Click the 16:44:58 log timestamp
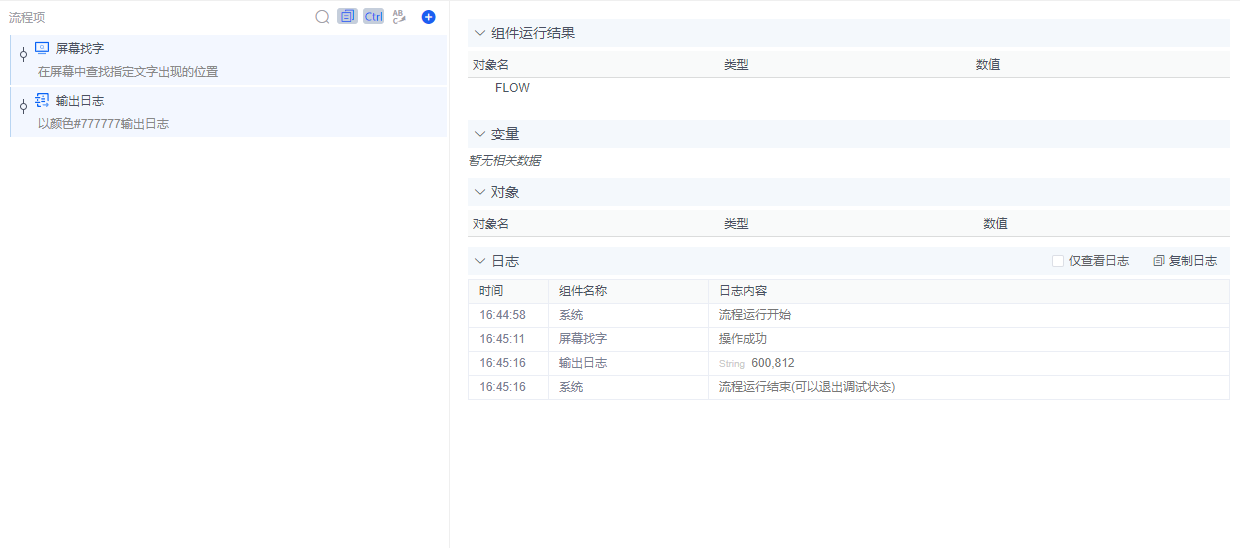Image resolution: width=1240 pixels, height=548 pixels. (x=502, y=315)
